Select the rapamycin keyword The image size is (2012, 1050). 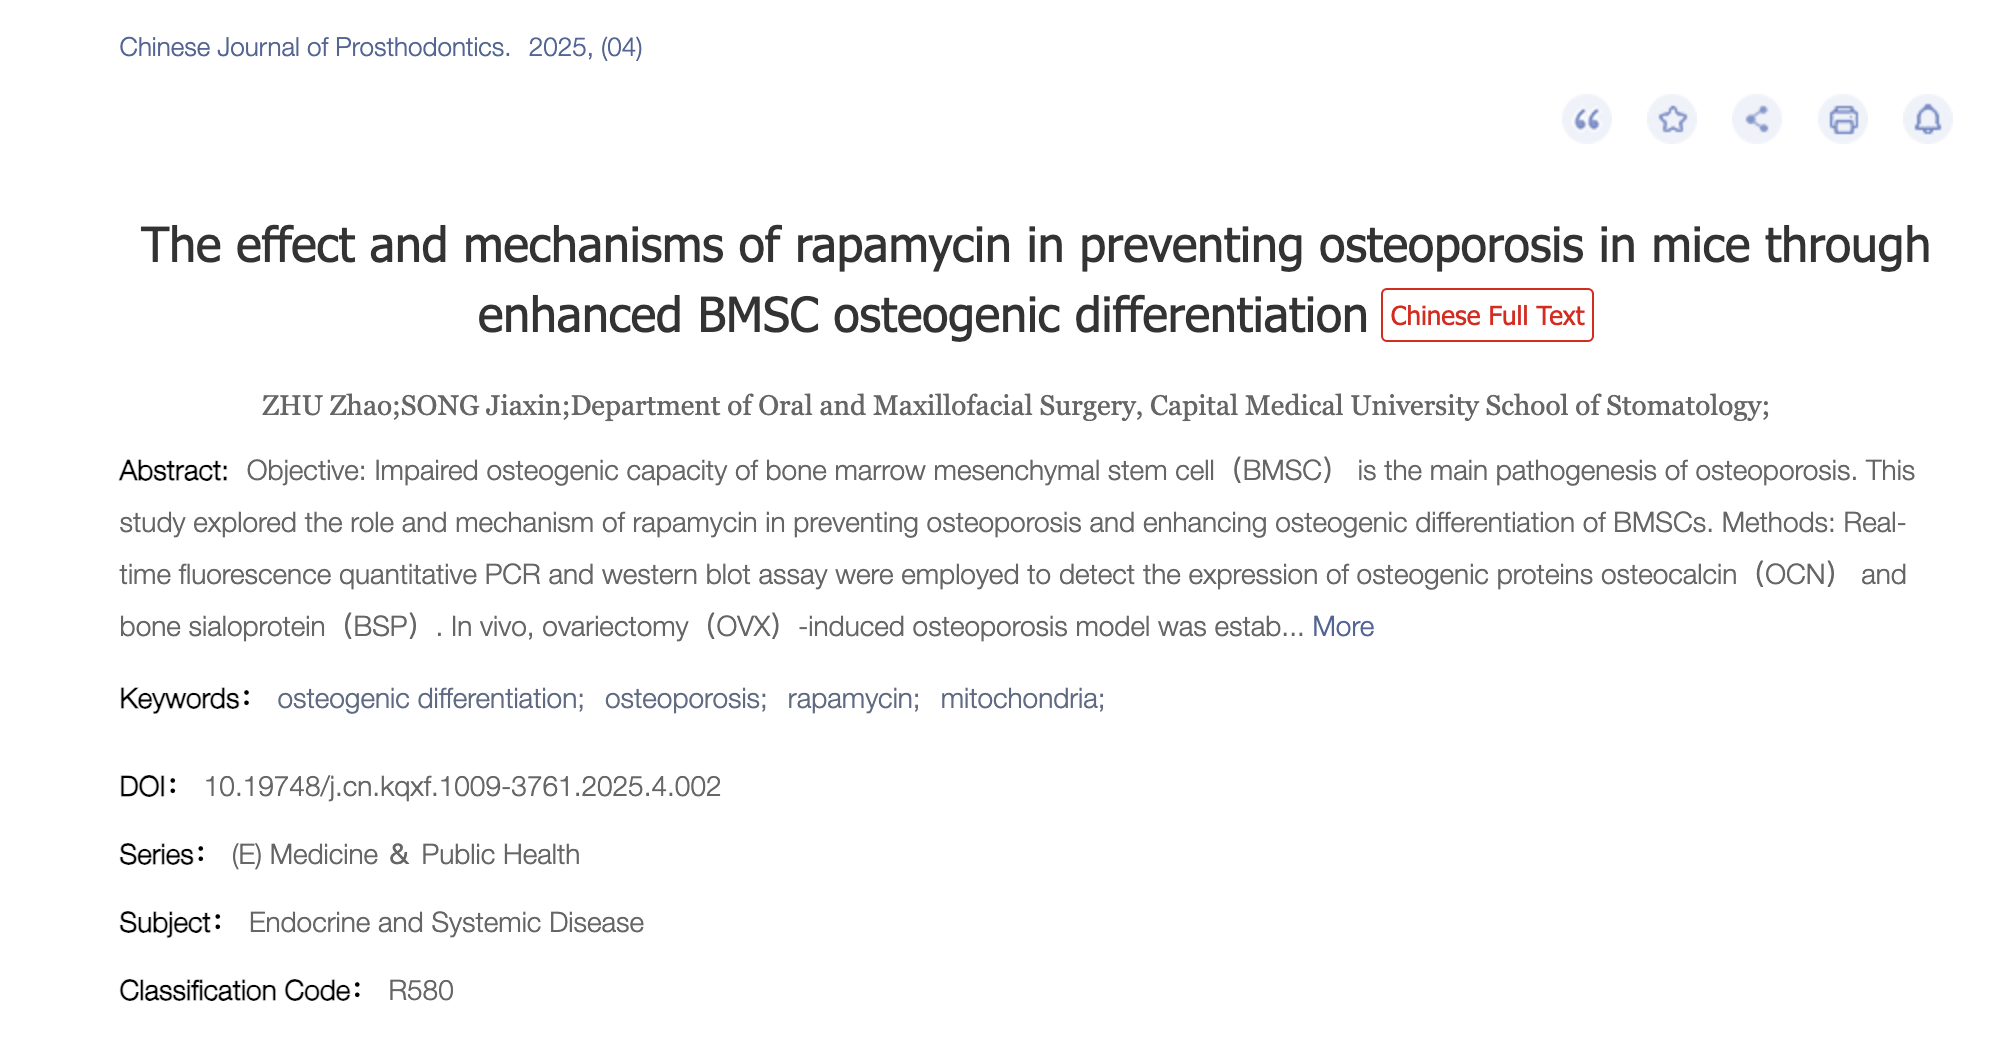click(852, 699)
